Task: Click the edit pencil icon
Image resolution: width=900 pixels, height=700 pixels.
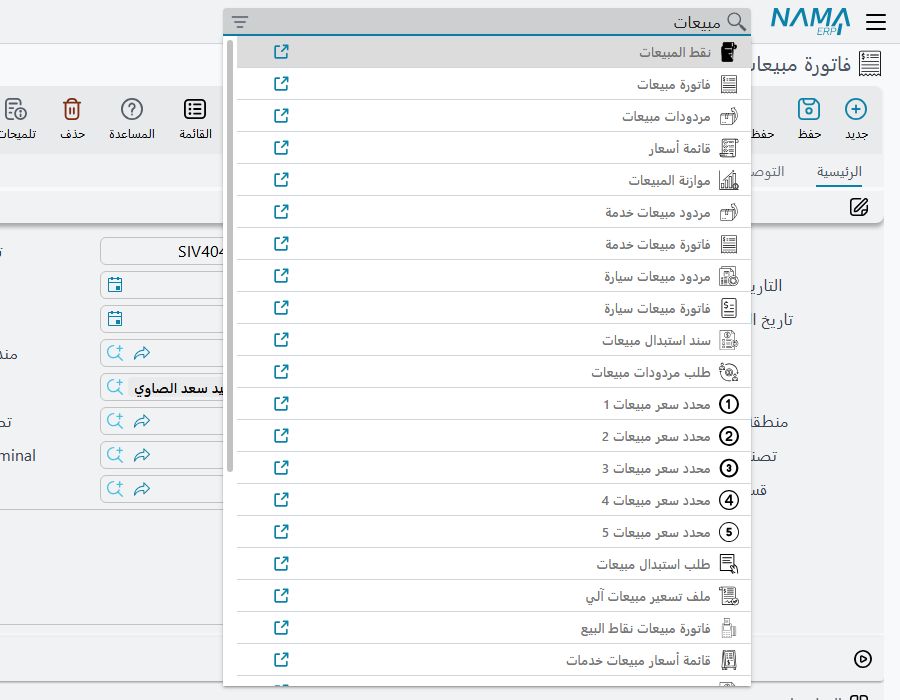Action: [x=859, y=207]
